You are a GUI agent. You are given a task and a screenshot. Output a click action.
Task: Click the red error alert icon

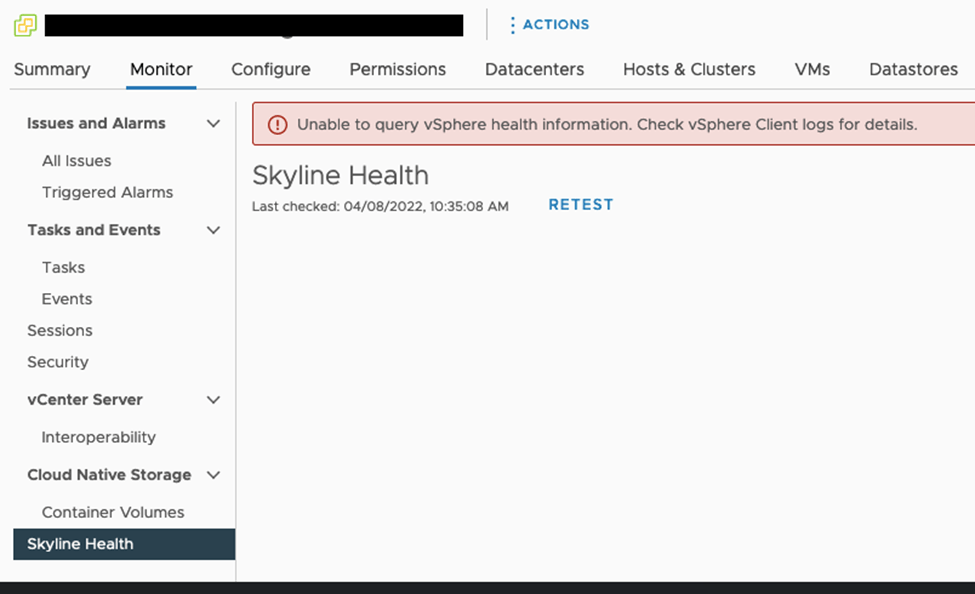pyautogui.click(x=277, y=125)
